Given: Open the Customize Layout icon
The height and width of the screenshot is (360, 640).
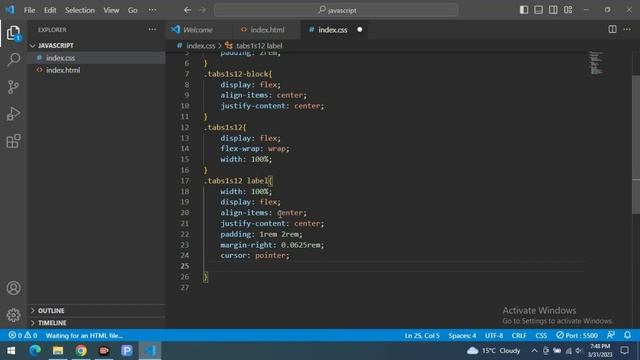Looking at the screenshot, I should pos(568,10).
